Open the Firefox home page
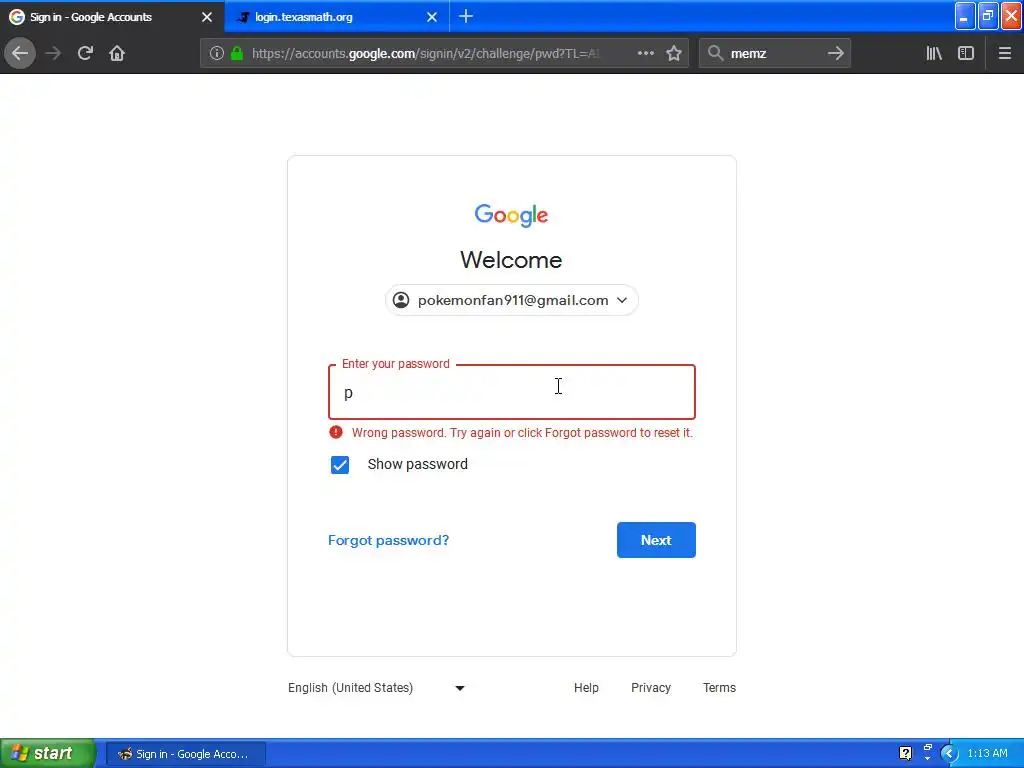 click(117, 53)
